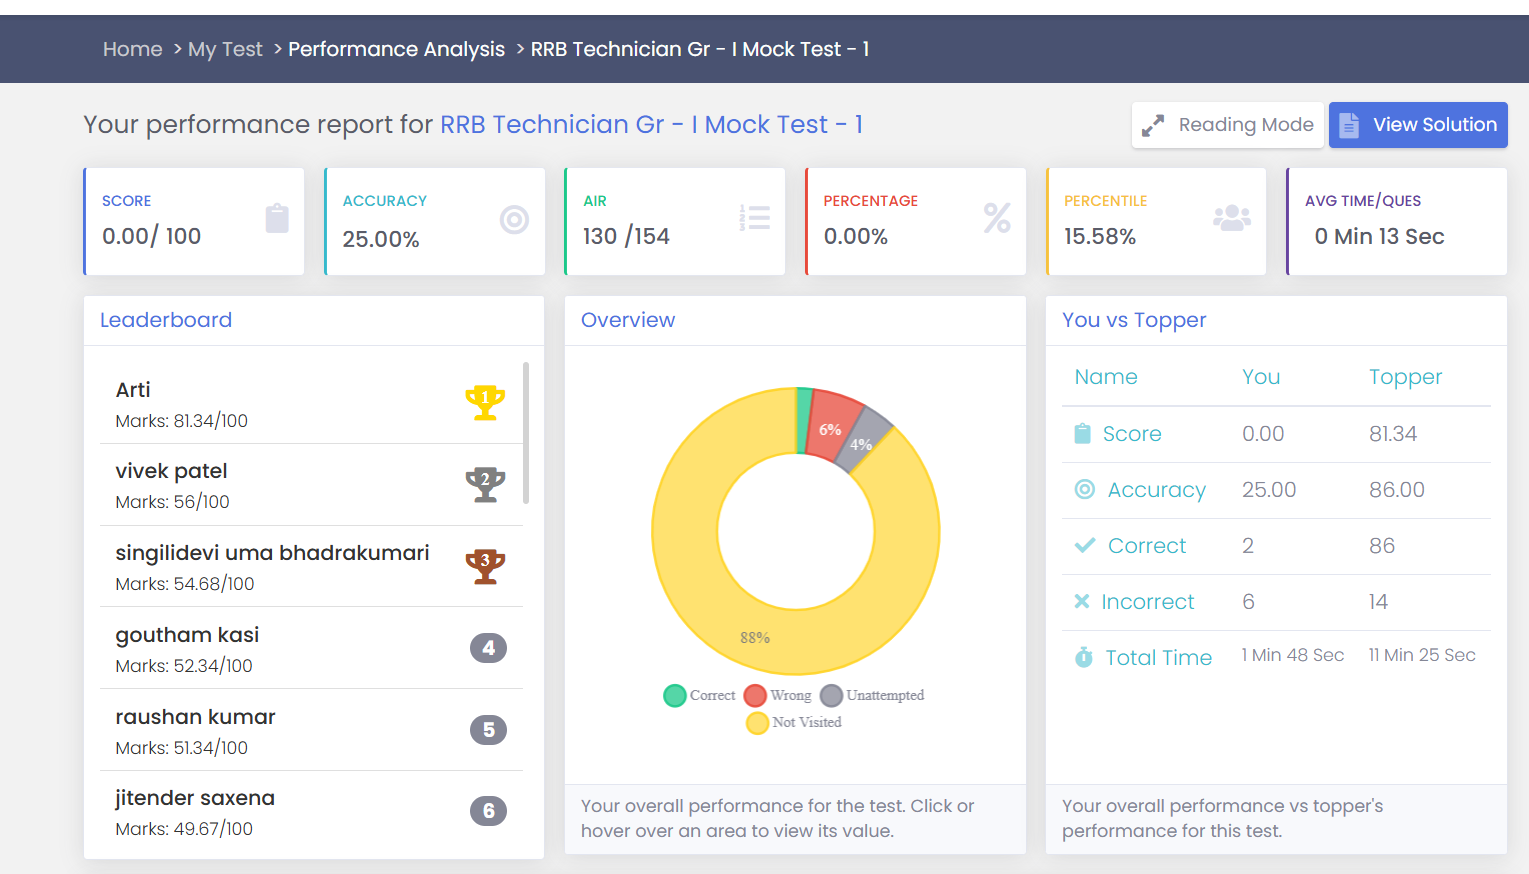Click the Accuracy row target icon in You vs Topper
The width and height of the screenshot is (1529, 874).
point(1084,489)
